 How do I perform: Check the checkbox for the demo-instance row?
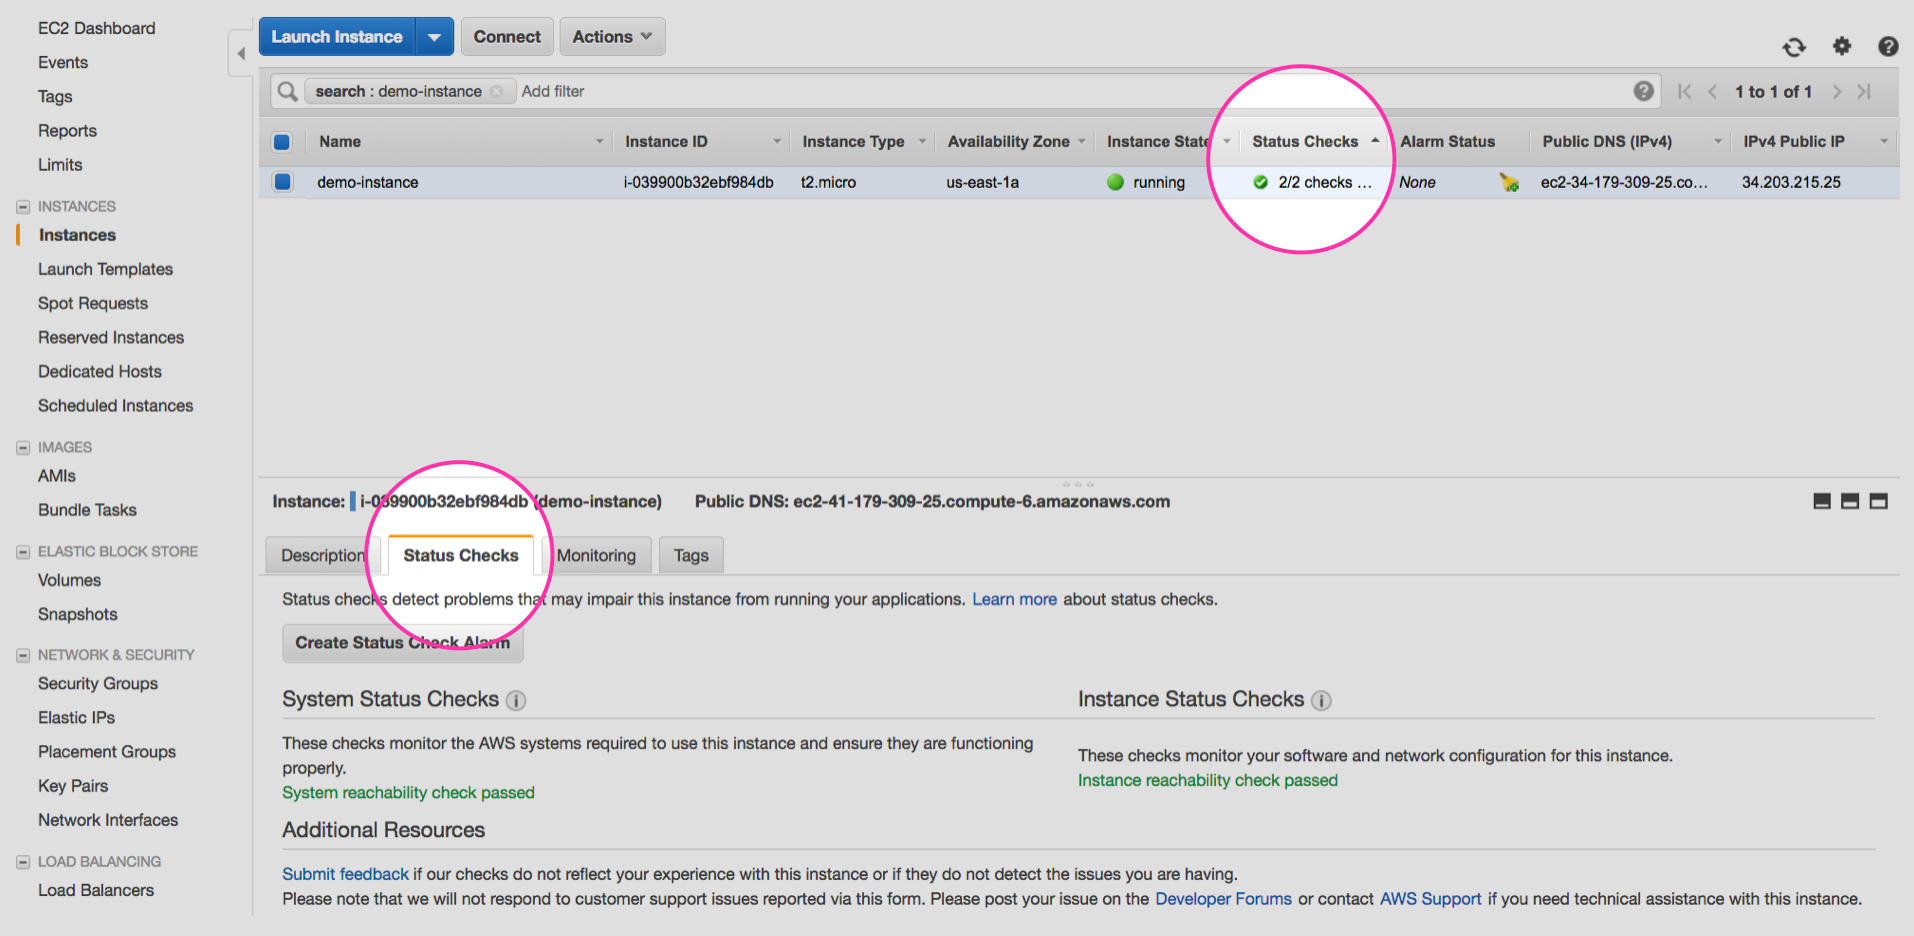point(281,182)
